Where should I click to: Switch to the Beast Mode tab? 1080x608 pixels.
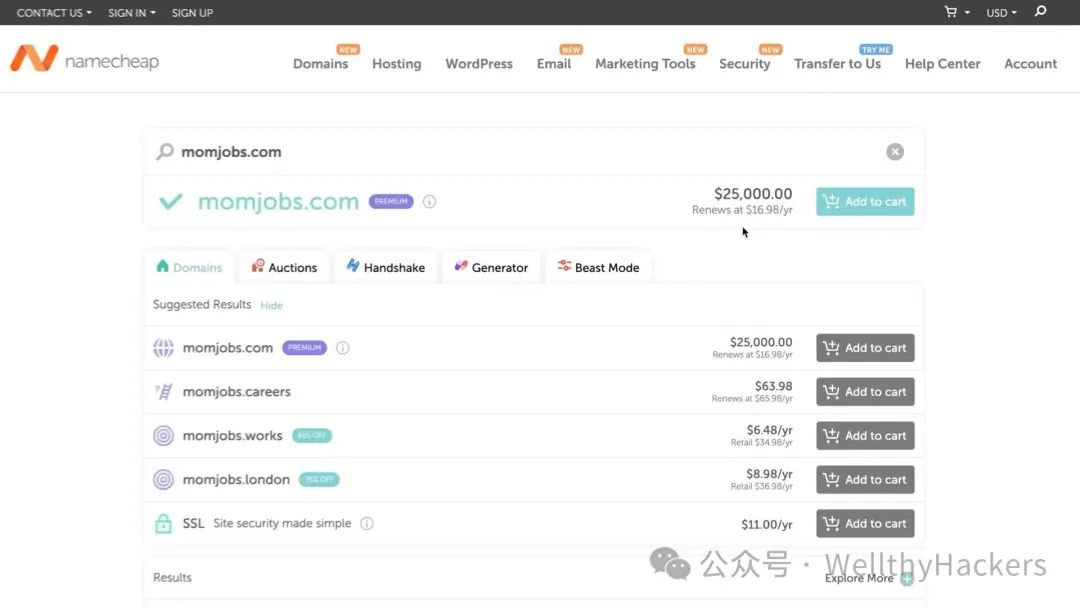(x=599, y=267)
